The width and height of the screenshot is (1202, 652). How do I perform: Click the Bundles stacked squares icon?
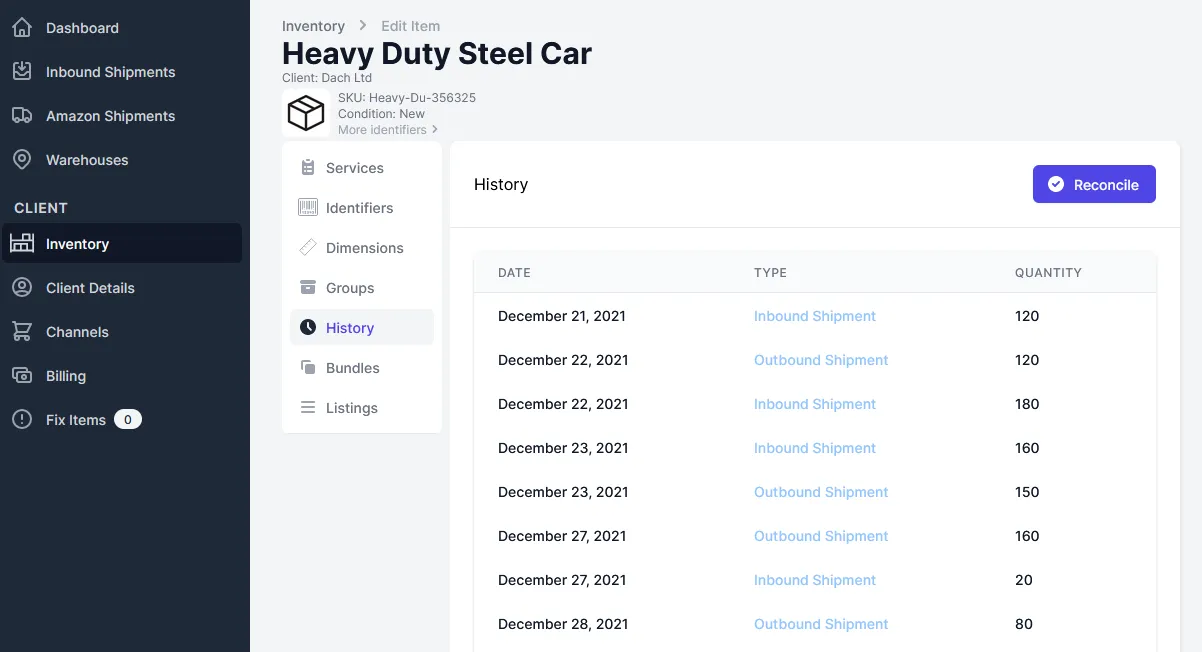coord(308,368)
